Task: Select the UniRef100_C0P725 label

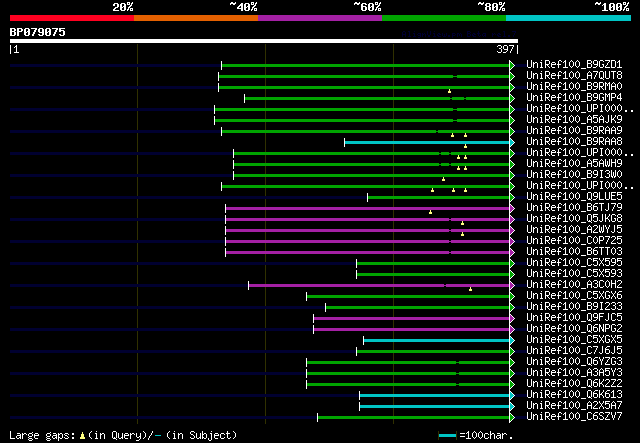Action: (x=574, y=241)
